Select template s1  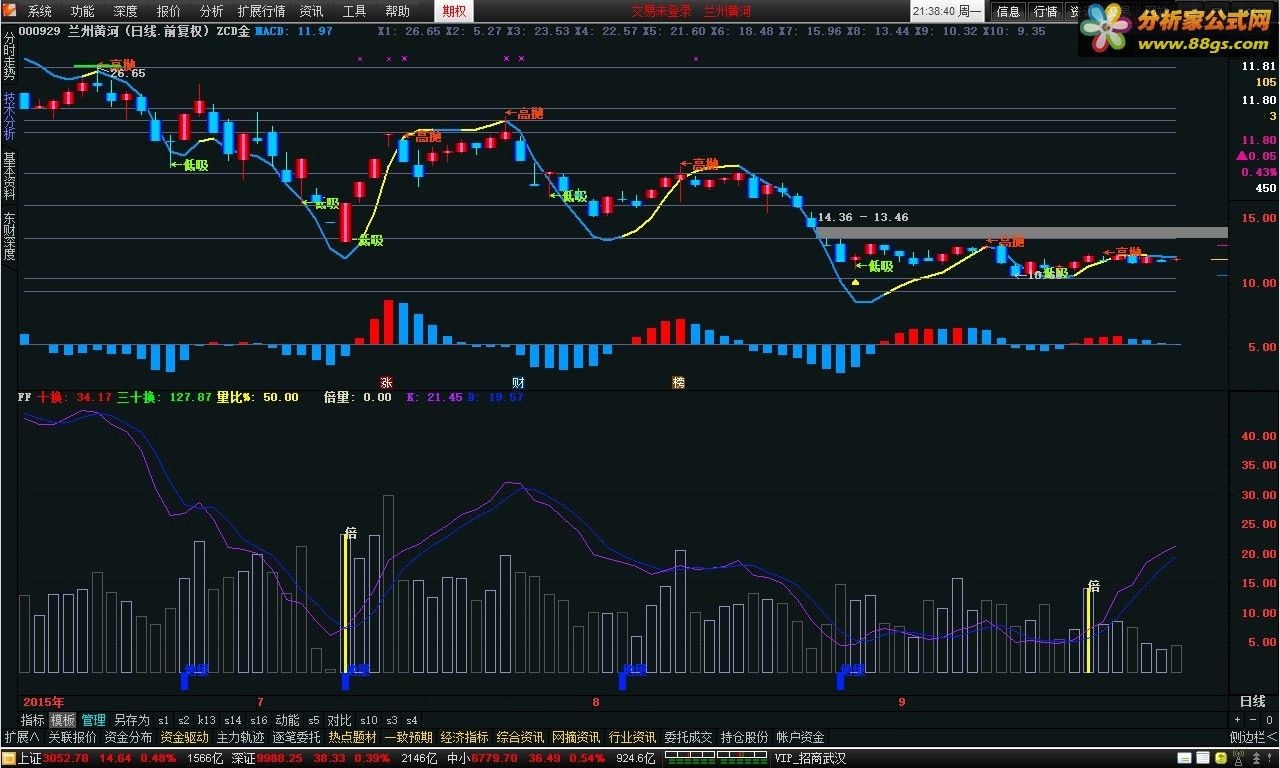[x=164, y=720]
